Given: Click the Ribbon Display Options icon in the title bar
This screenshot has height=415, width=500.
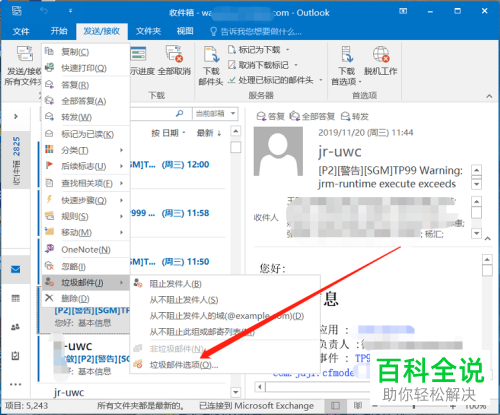Looking at the screenshot, I should tap(403, 11).
